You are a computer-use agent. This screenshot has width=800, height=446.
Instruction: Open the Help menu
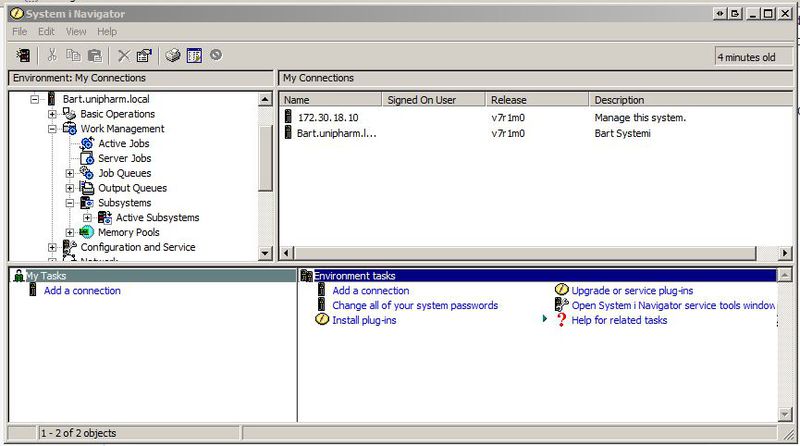[x=107, y=32]
